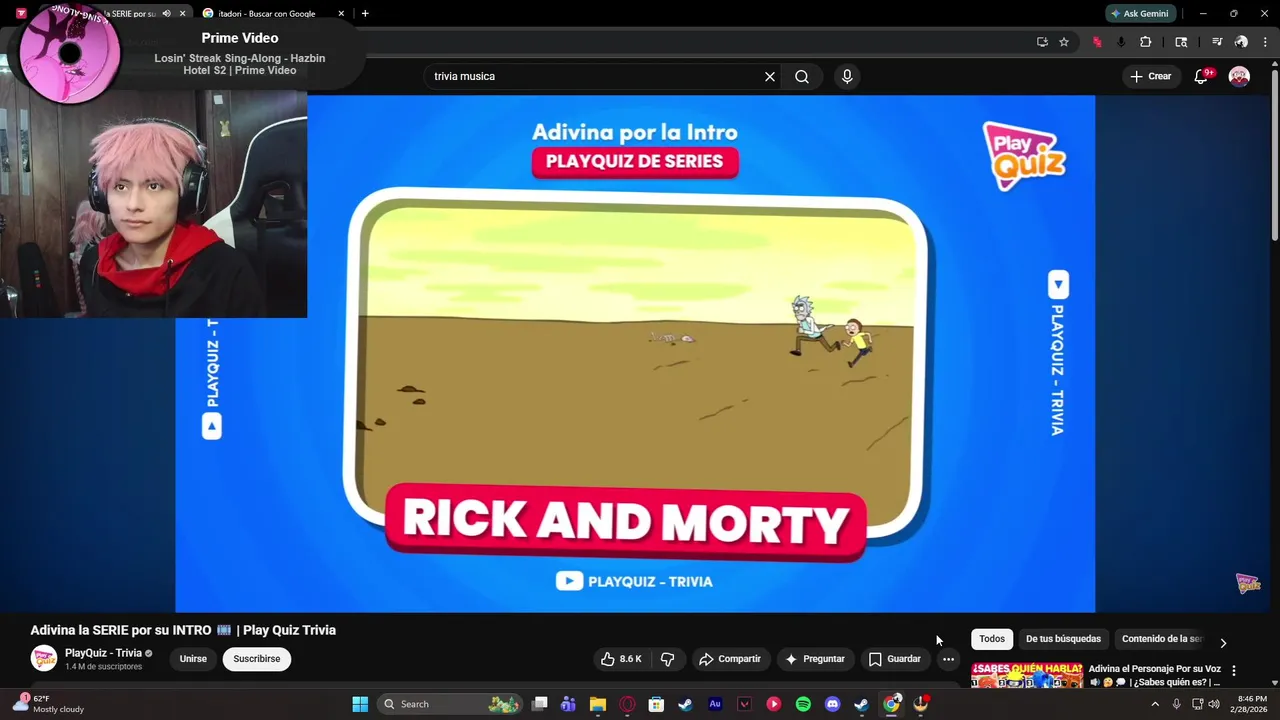
Task: Open media controls in Chrome toolbar
Action: point(1217,42)
